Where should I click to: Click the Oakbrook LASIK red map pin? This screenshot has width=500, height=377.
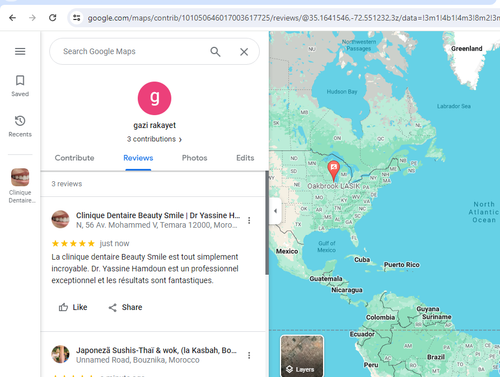pyautogui.click(x=333, y=171)
